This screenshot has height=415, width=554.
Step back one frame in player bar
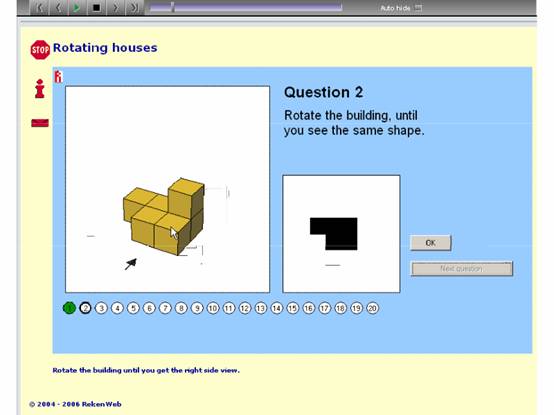(x=58, y=7)
